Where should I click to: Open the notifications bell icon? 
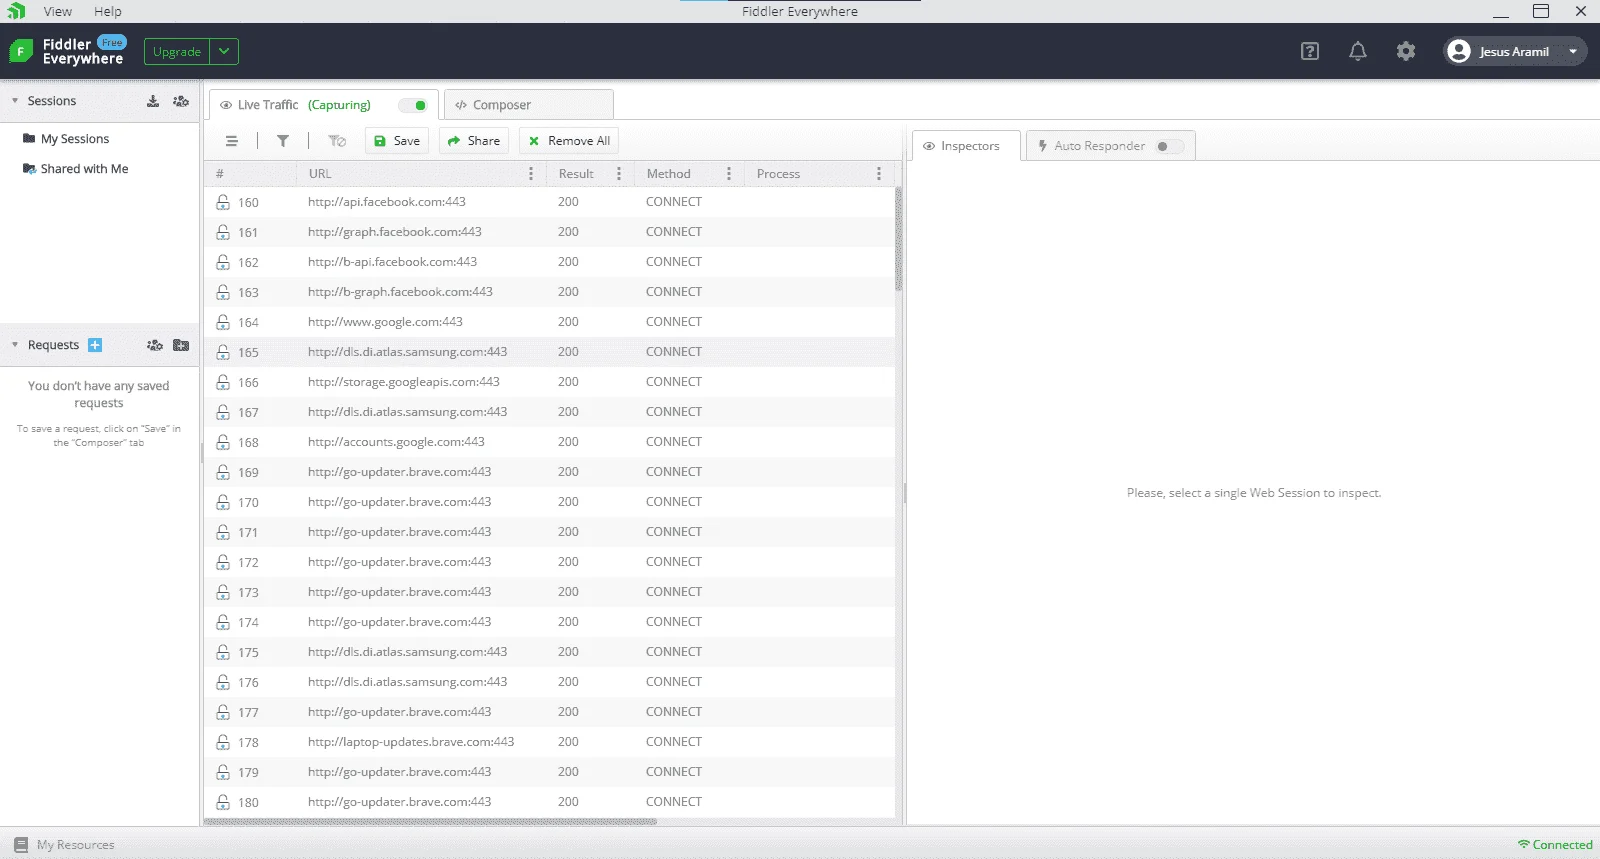pyautogui.click(x=1358, y=51)
